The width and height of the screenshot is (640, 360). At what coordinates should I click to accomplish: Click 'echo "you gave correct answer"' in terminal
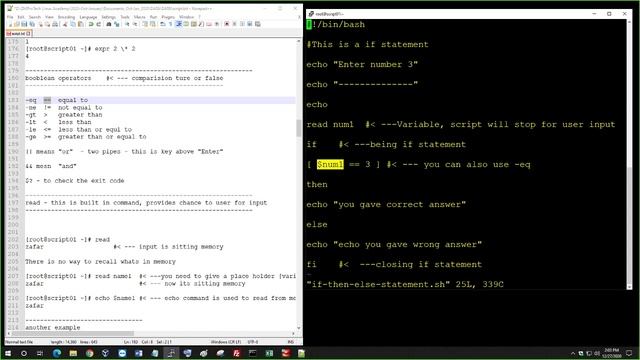coord(386,204)
